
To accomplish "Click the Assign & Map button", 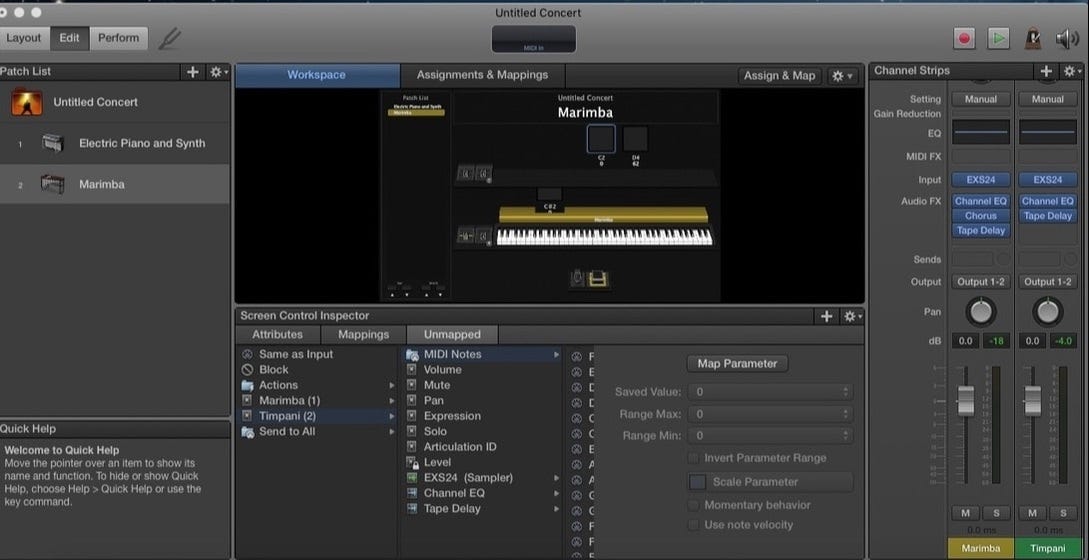I will [x=780, y=76].
